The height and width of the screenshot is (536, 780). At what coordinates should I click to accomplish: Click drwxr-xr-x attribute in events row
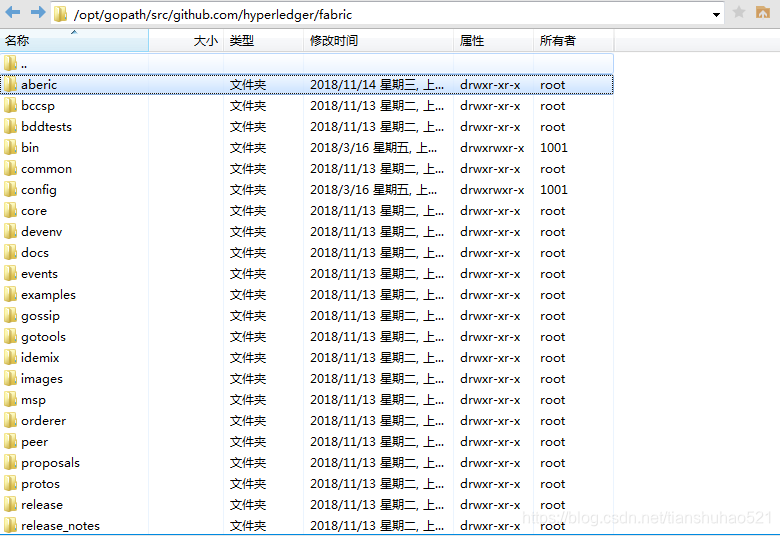click(490, 274)
